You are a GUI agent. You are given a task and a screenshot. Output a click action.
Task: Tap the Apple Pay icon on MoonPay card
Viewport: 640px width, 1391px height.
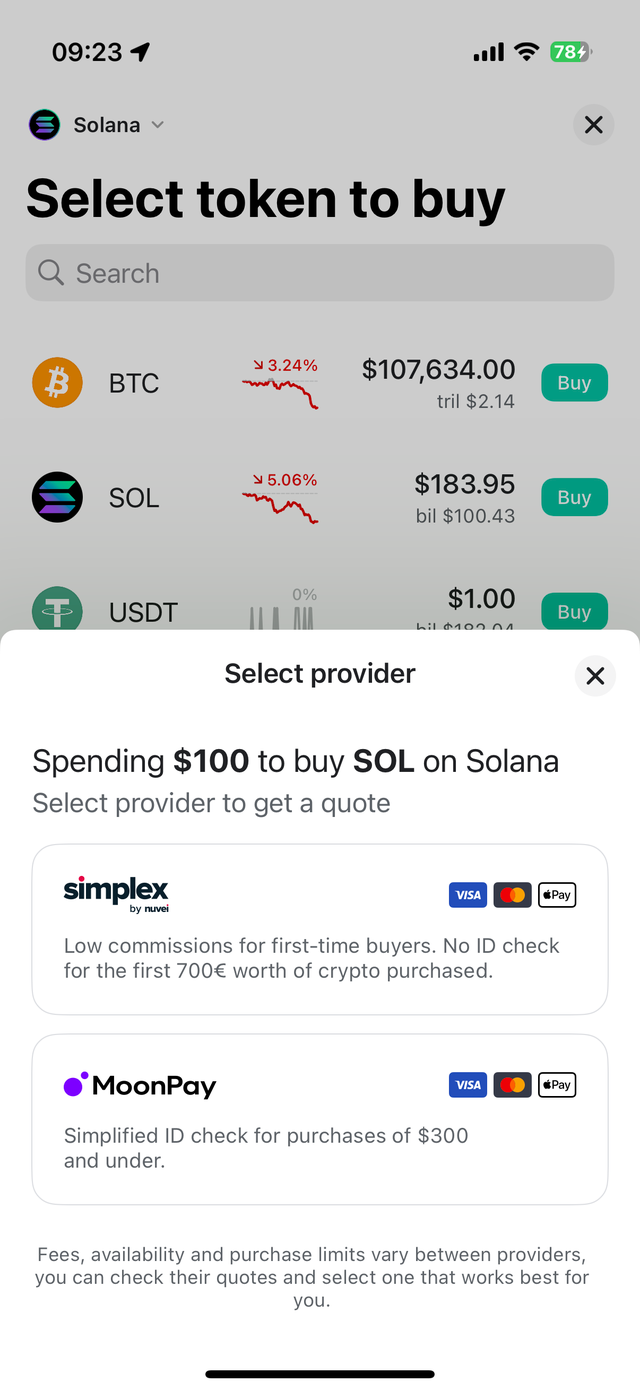tap(557, 1085)
